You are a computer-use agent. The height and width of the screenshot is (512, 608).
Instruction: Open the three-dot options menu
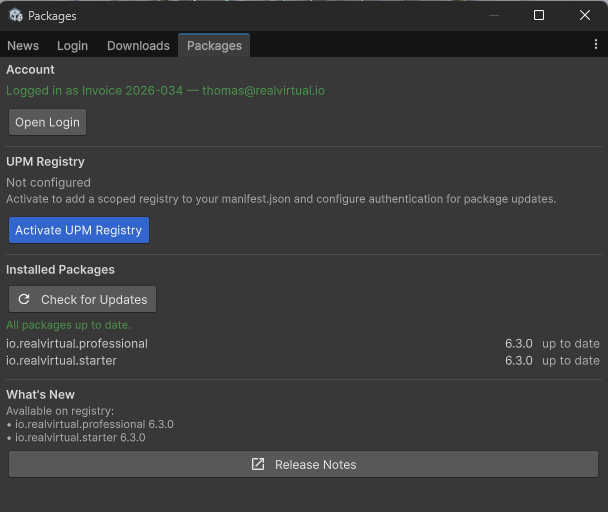(x=596, y=45)
